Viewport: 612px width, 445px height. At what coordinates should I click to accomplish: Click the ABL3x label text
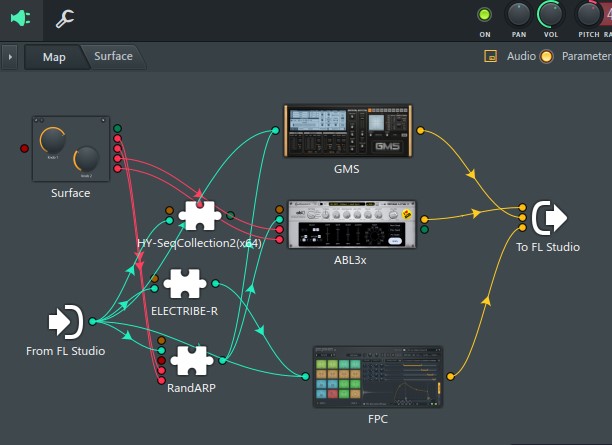(x=350, y=260)
